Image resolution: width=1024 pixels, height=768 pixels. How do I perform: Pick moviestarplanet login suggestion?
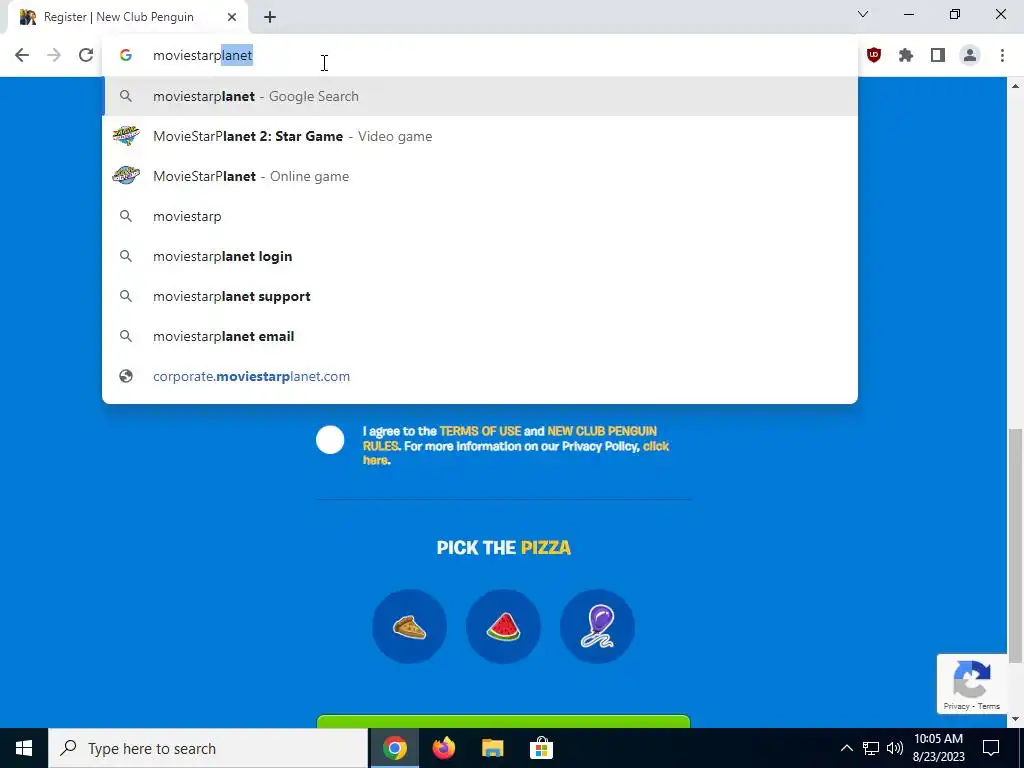click(480, 256)
